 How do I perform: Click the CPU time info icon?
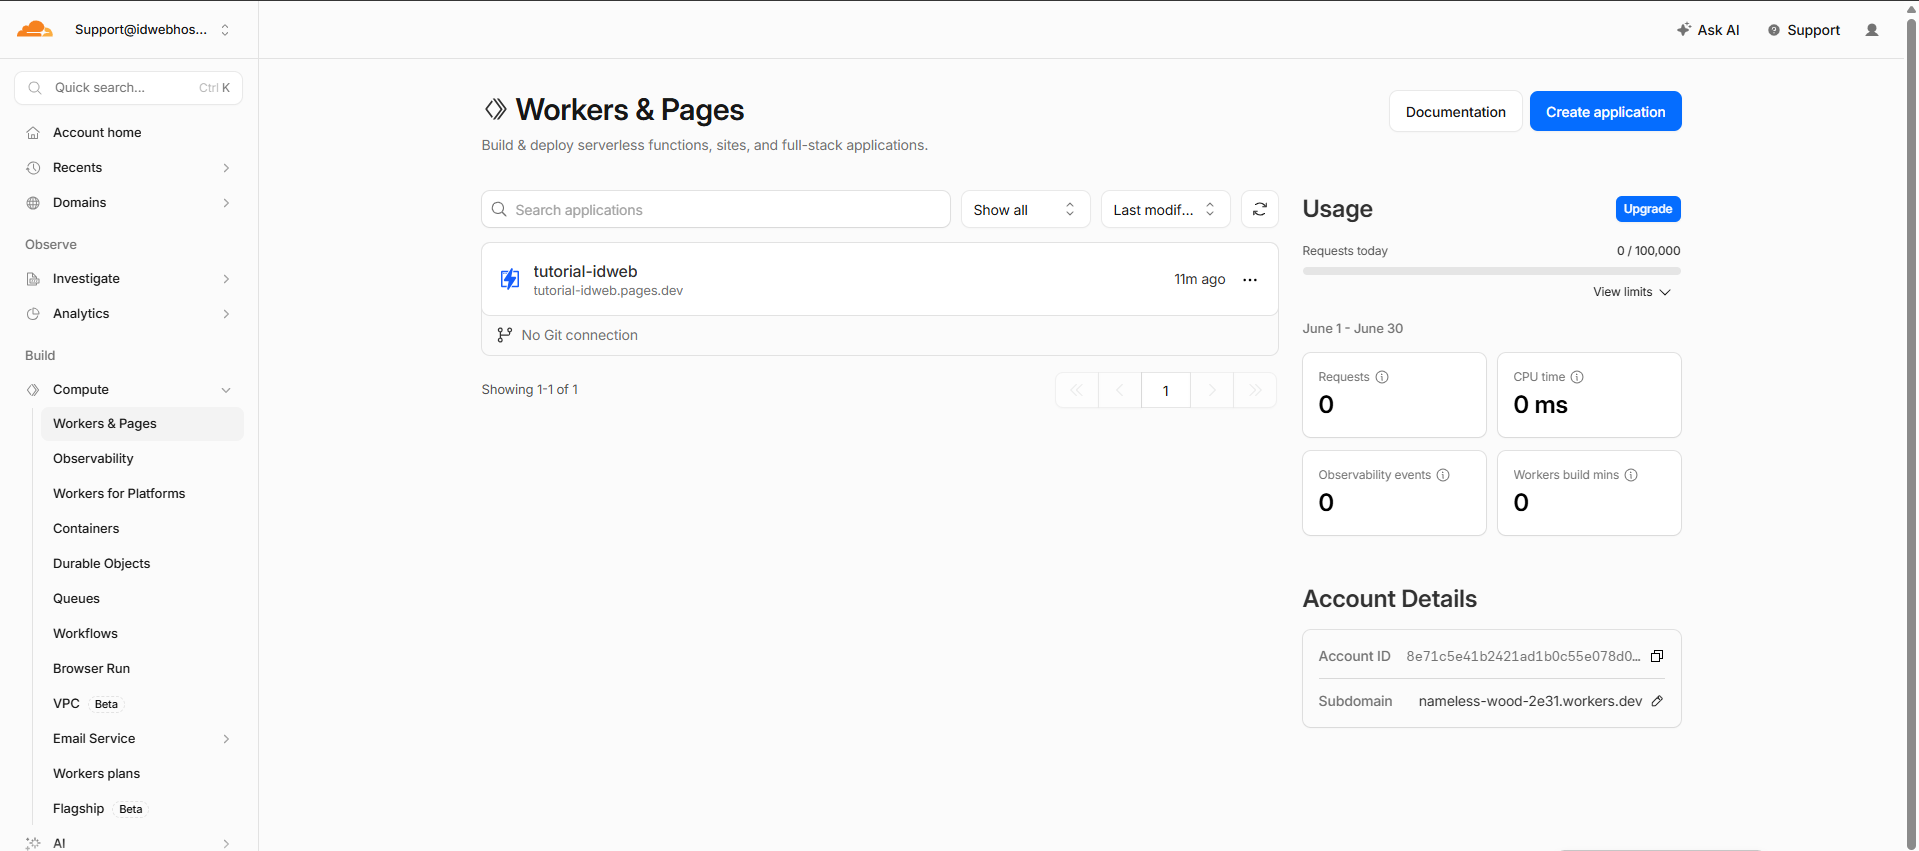1577,377
